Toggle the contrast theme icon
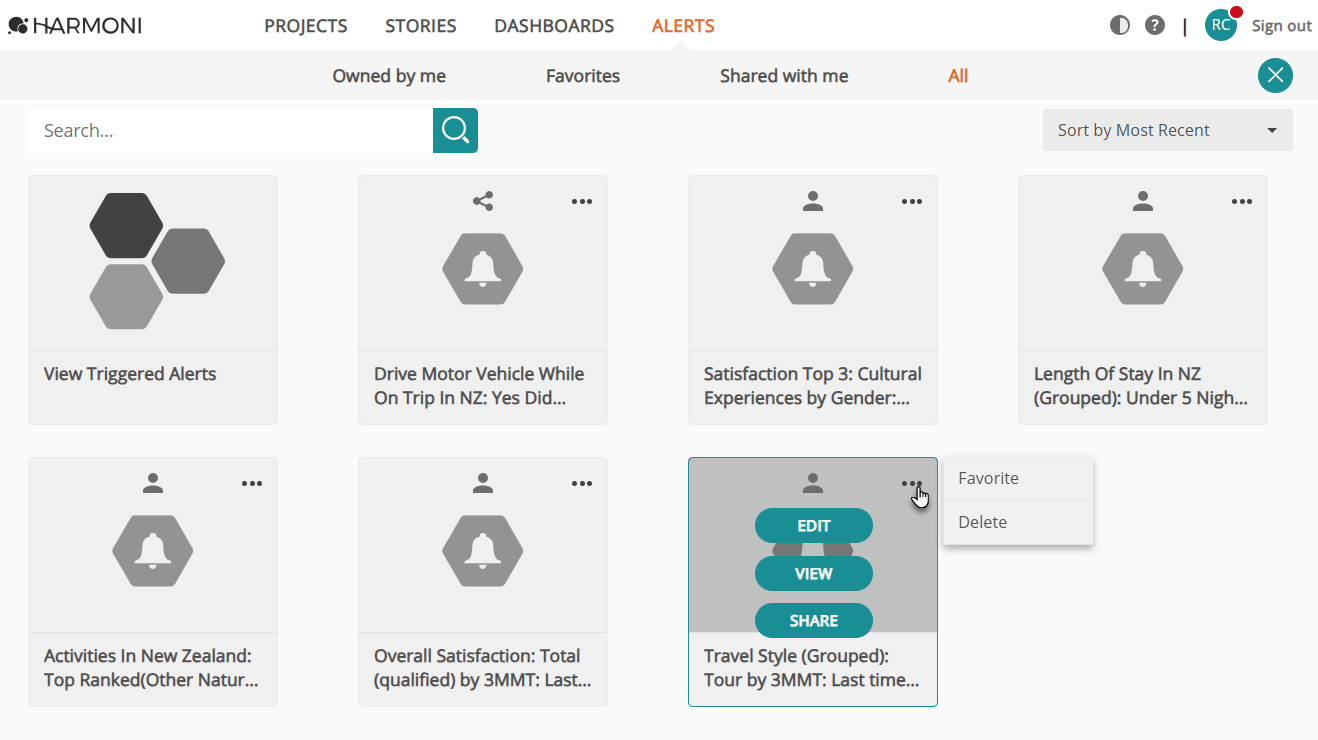 point(1120,26)
